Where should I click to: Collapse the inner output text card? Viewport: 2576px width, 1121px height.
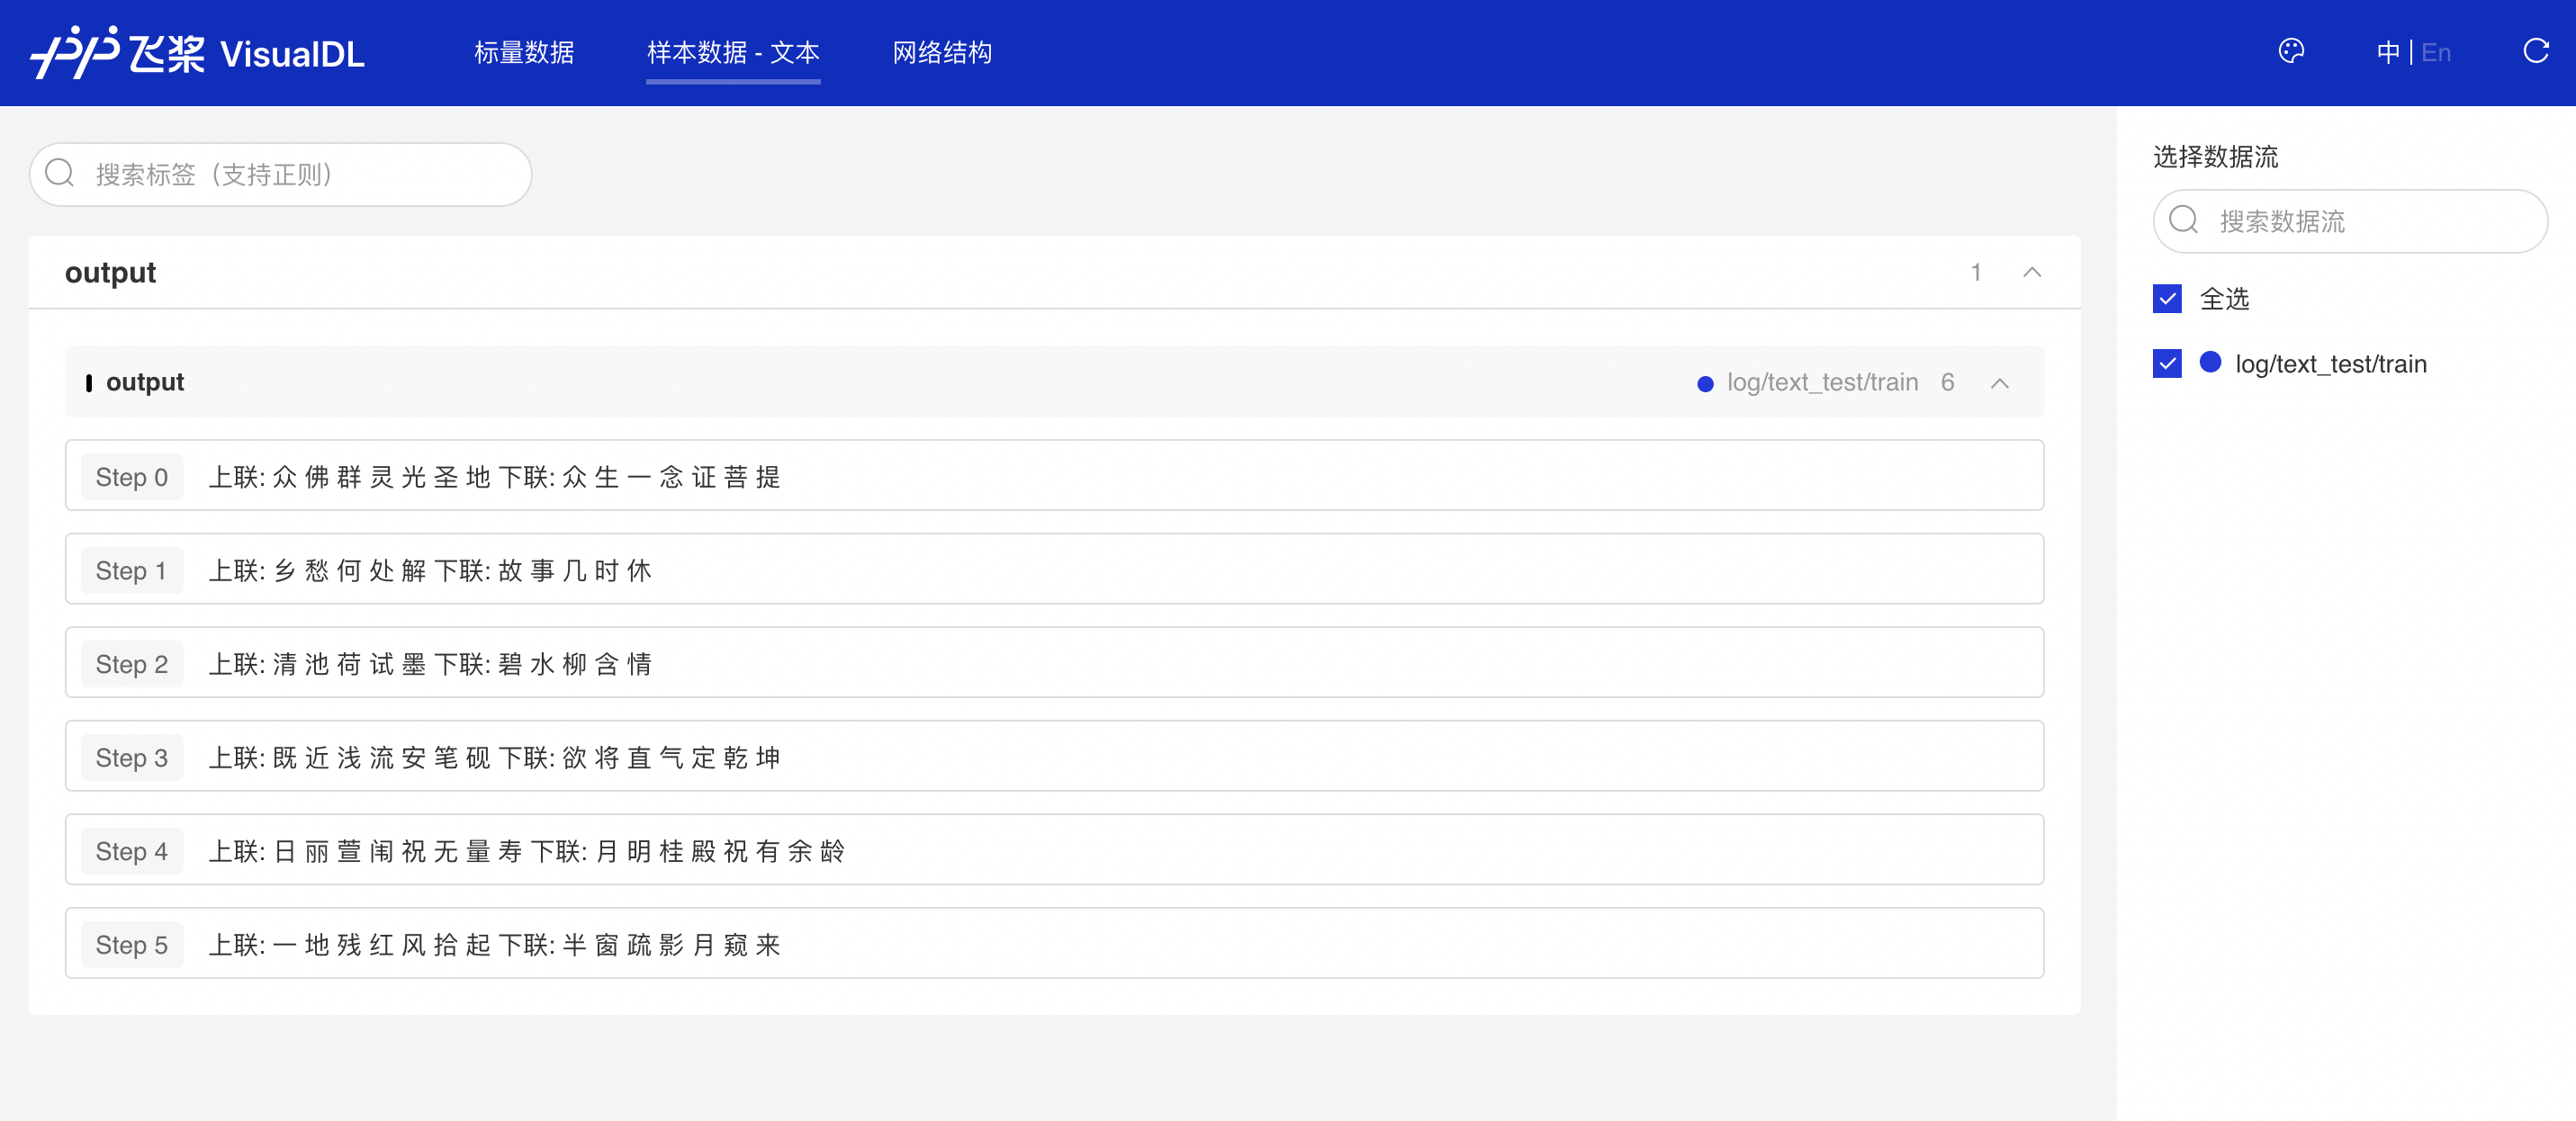(x=2000, y=382)
